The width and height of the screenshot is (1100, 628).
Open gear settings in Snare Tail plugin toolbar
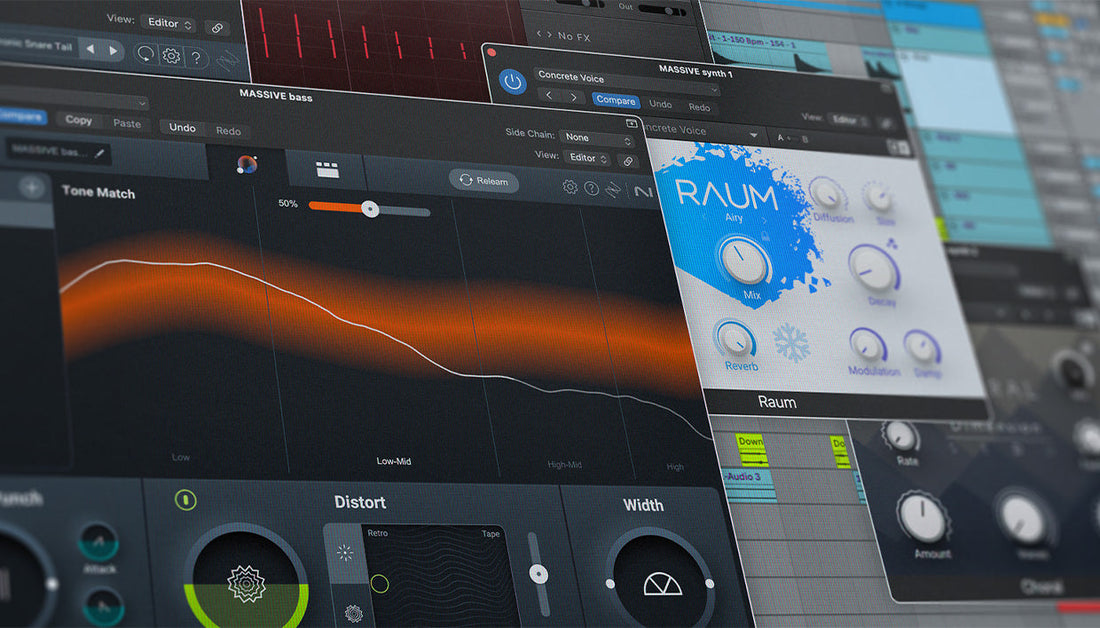click(x=171, y=55)
